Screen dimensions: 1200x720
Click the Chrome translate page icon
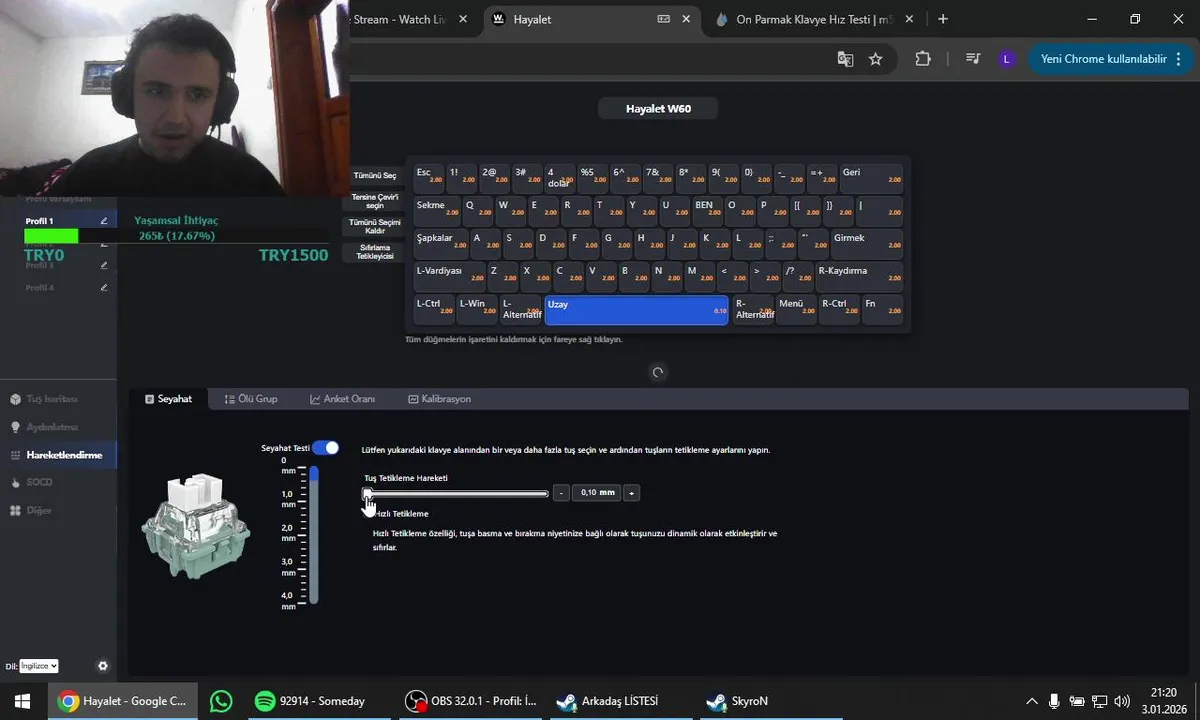coord(845,59)
